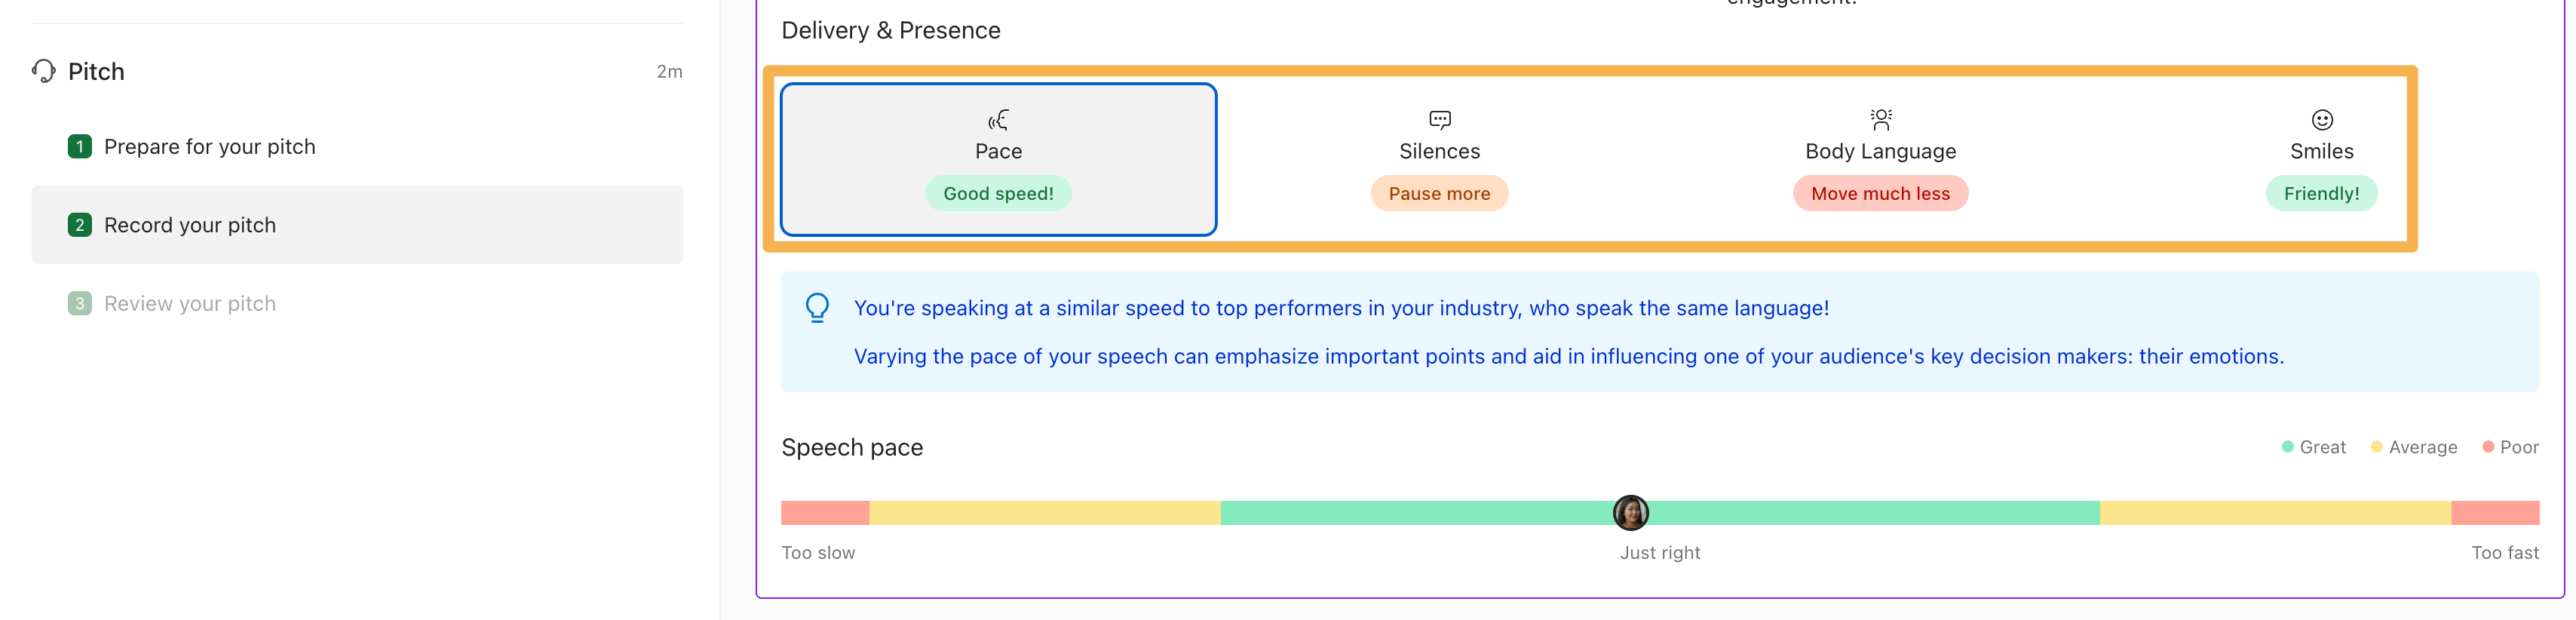Click the Pause more badge
Image resolution: width=2576 pixels, height=620 pixels.
click(1439, 194)
